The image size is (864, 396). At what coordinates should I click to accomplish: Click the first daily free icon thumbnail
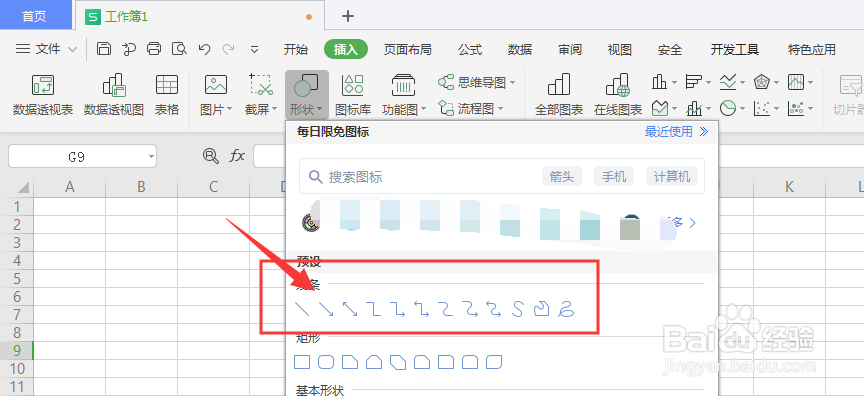[x=311, y=222]
